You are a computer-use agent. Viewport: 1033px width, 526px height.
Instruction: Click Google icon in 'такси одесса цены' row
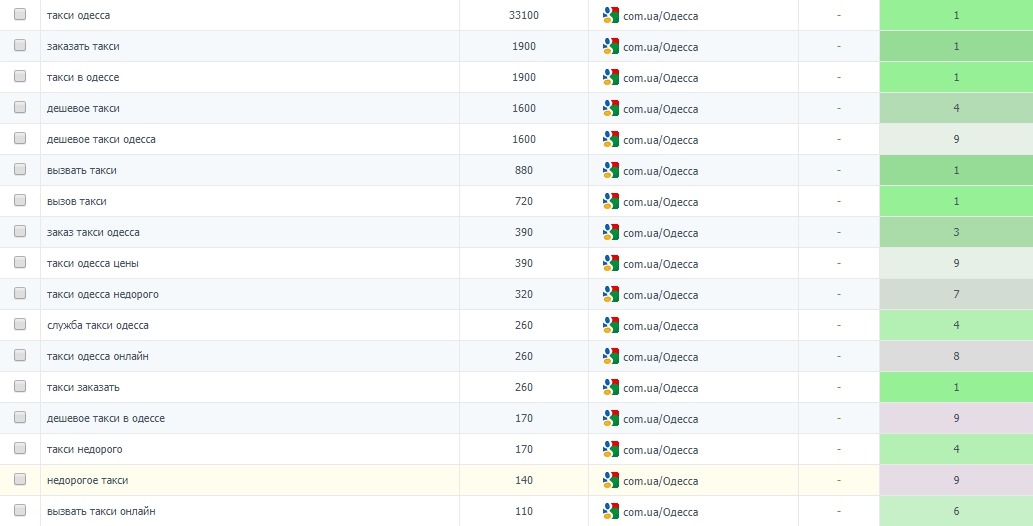(x=611, y=263)
